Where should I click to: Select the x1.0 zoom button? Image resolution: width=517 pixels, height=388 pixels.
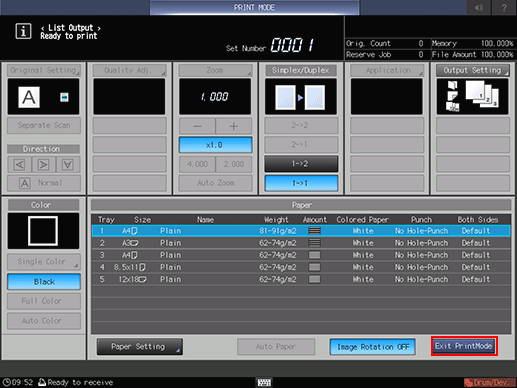215,145
